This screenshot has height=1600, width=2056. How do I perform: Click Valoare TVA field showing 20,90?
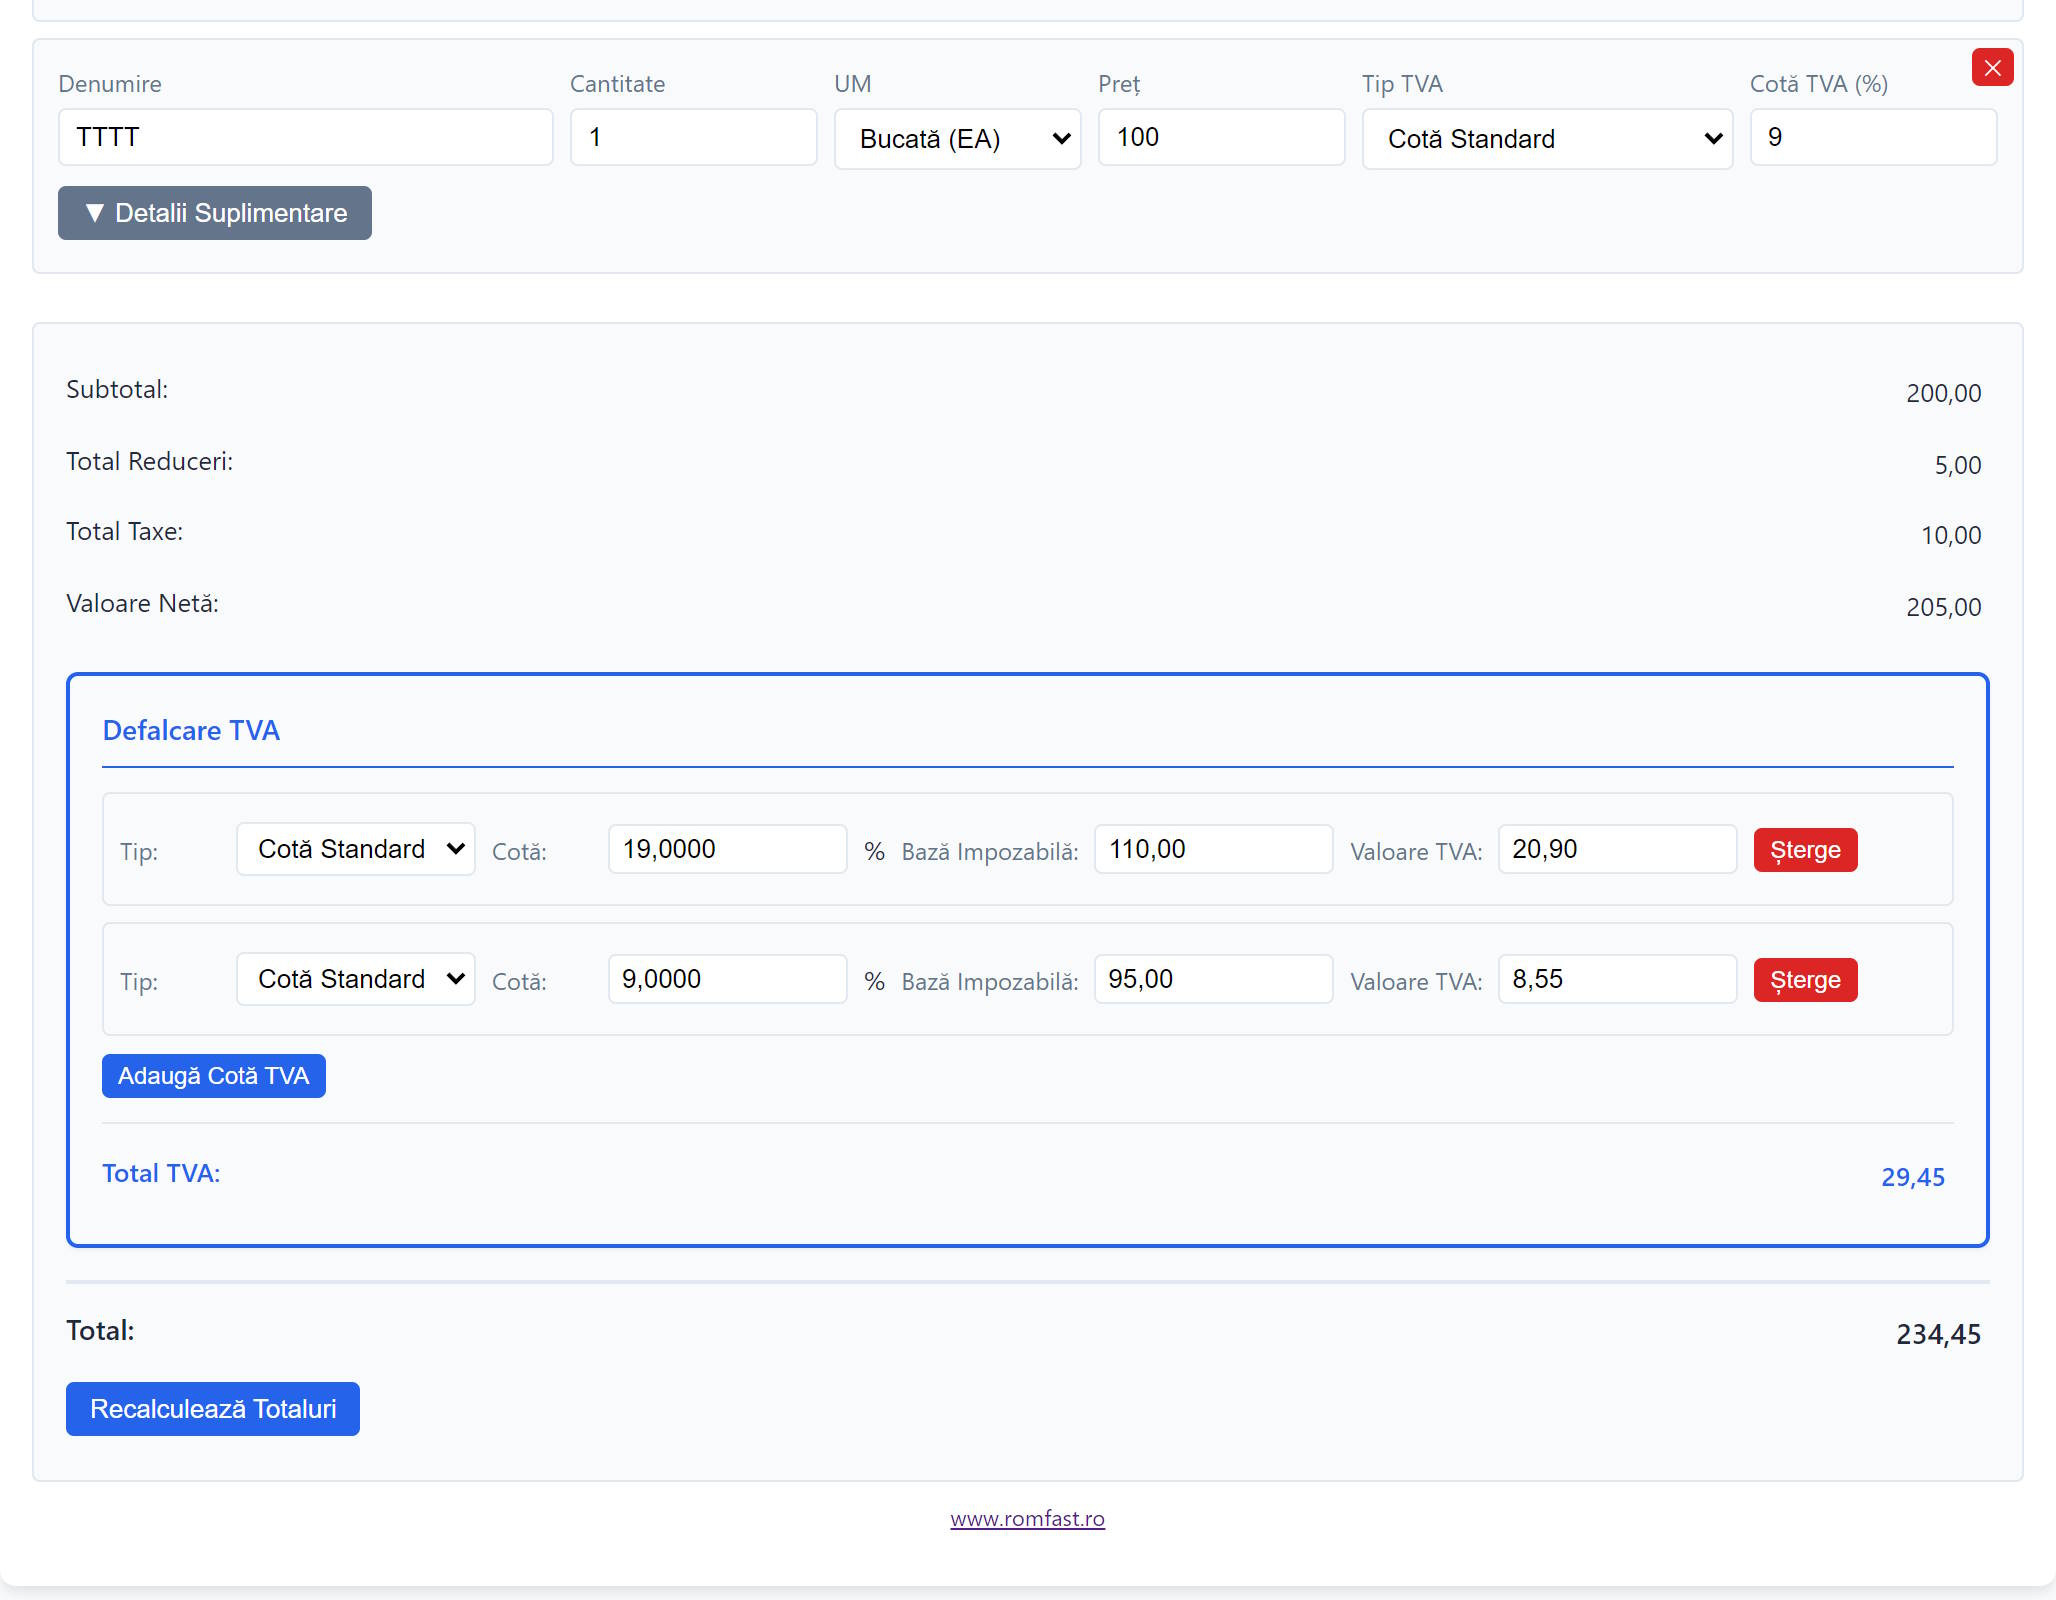click(1617, 849)
